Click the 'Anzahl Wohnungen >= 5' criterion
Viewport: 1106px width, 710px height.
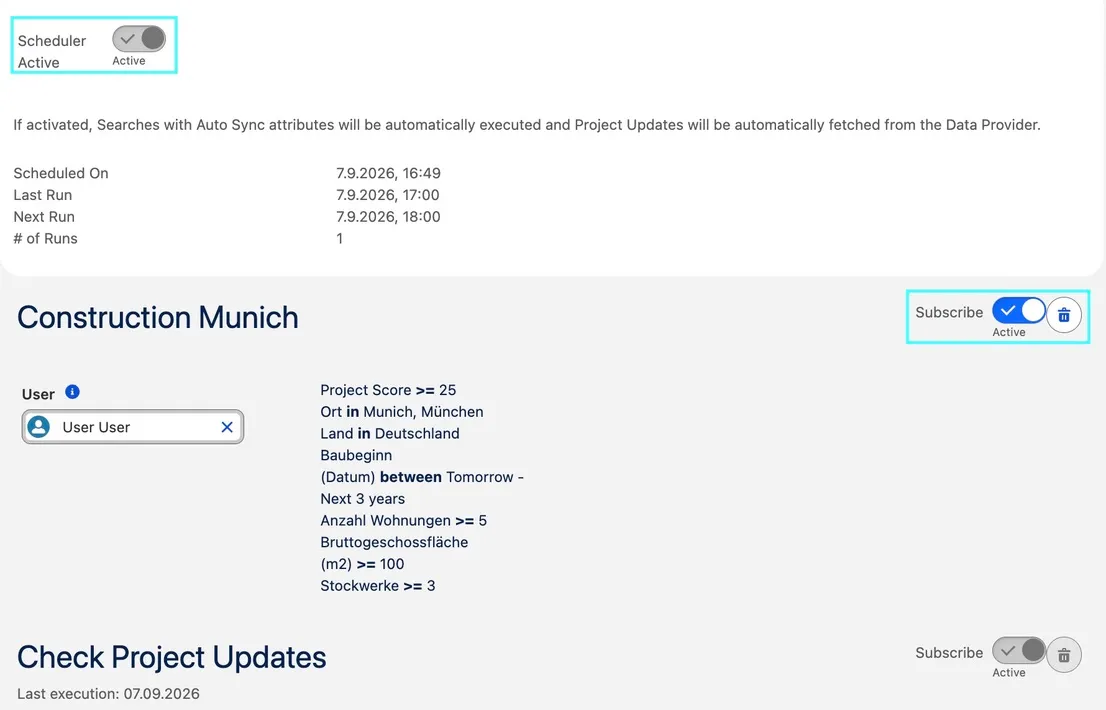pyautogui.click(x=403, y=520)
